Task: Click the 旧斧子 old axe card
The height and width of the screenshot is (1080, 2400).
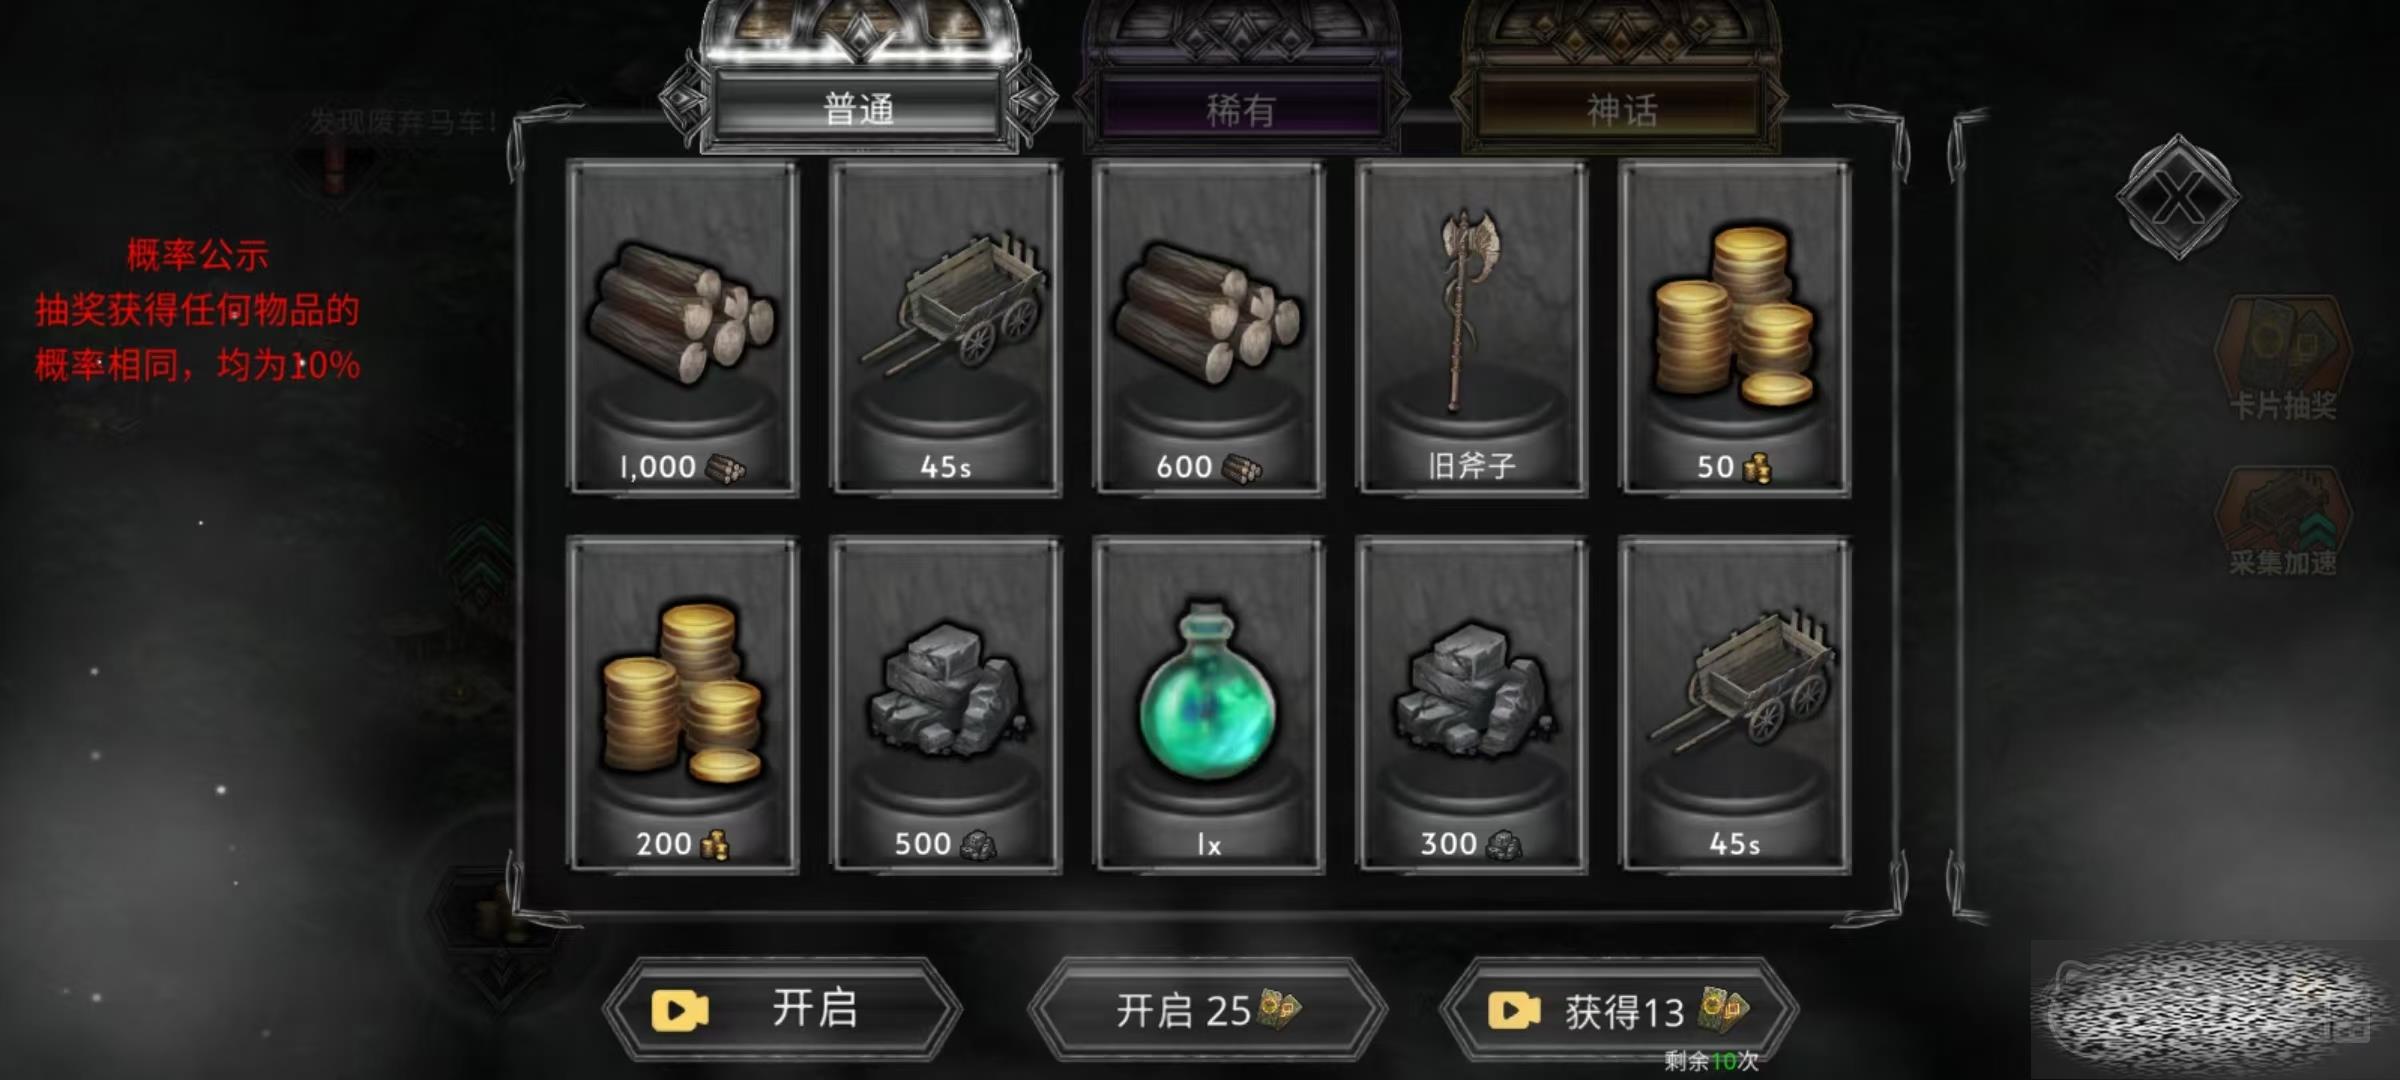Action: (1472, 329)
